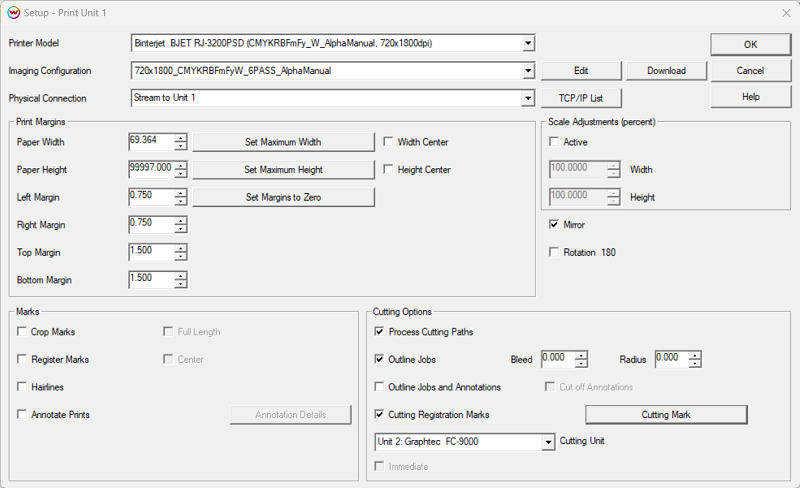Click the Cutting Mark button

[666, 414]
